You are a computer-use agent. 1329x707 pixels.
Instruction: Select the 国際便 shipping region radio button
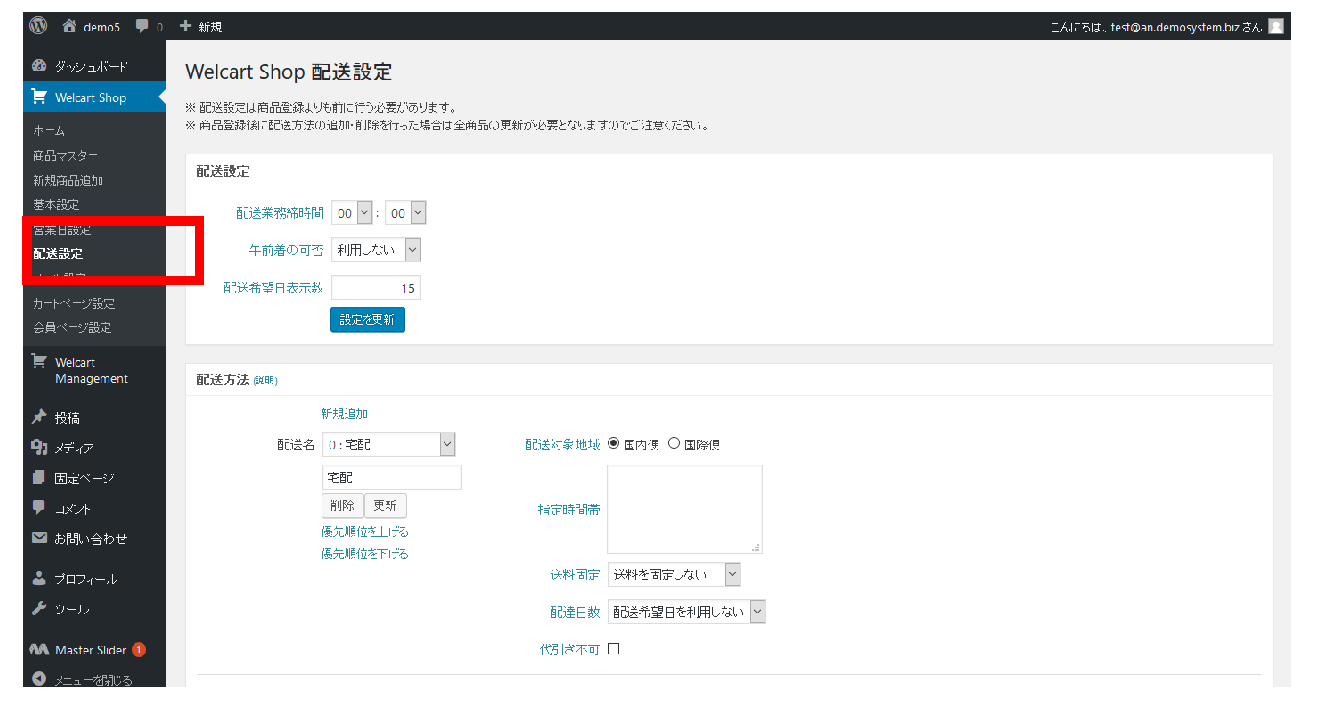[674, 443]
